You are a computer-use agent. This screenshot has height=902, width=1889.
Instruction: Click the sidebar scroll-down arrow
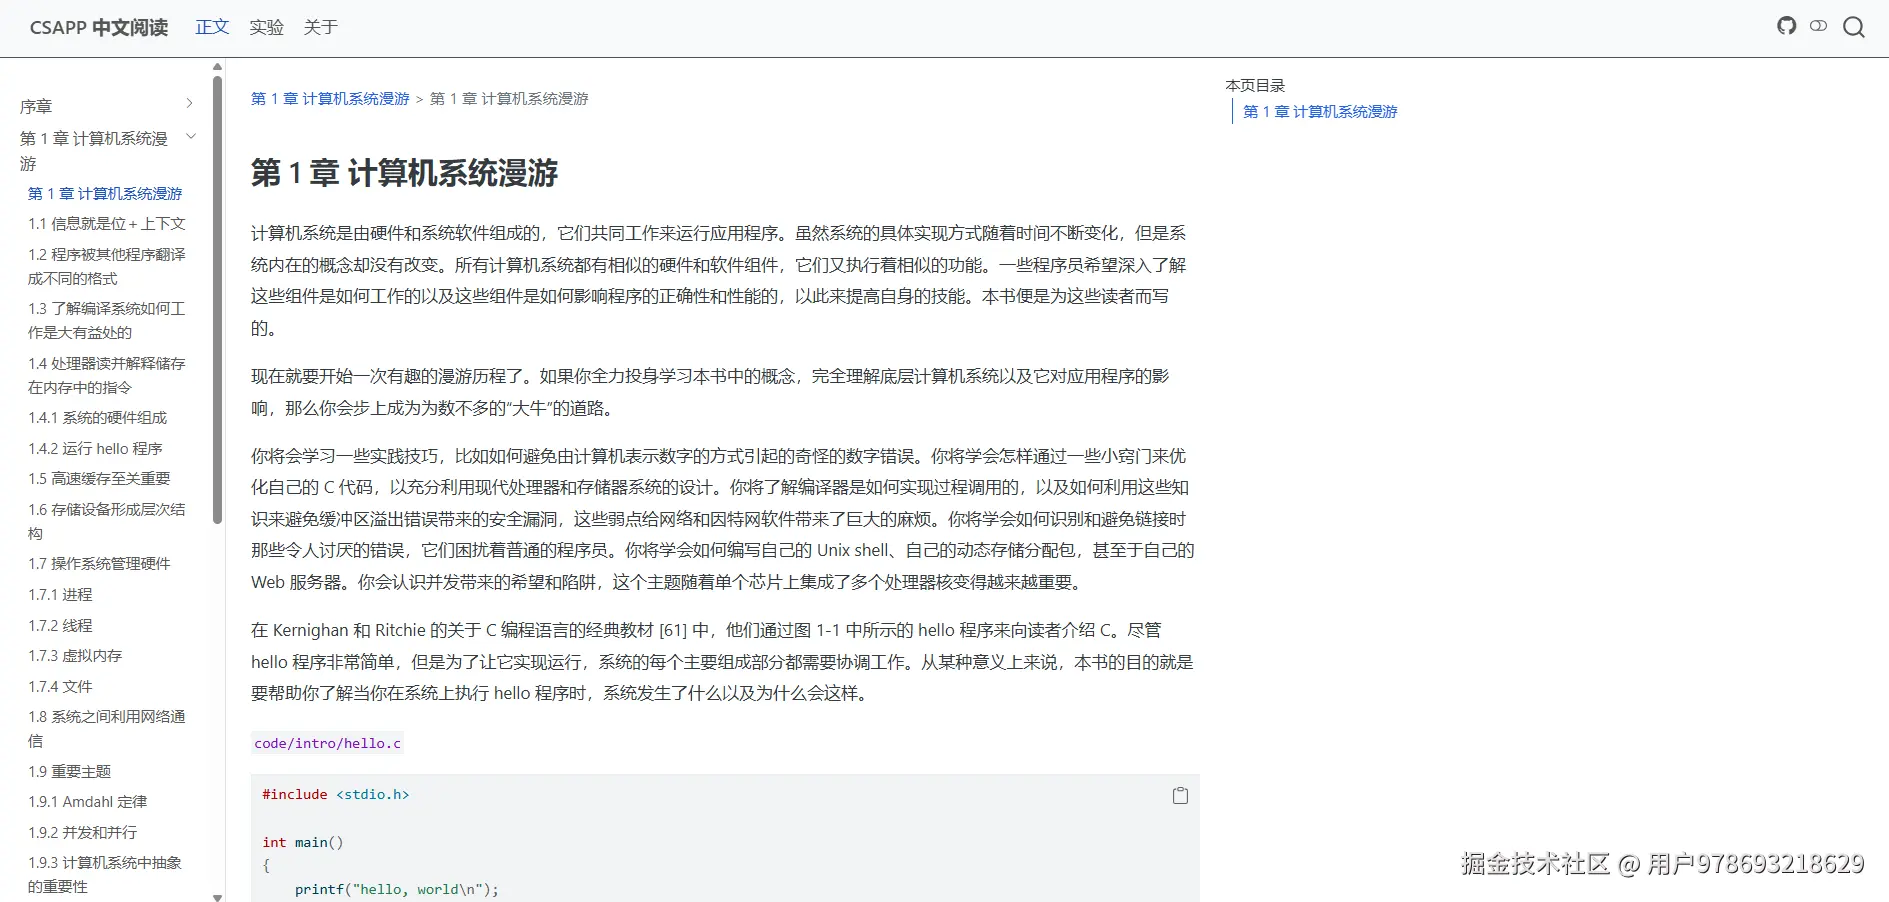point(218,896)
